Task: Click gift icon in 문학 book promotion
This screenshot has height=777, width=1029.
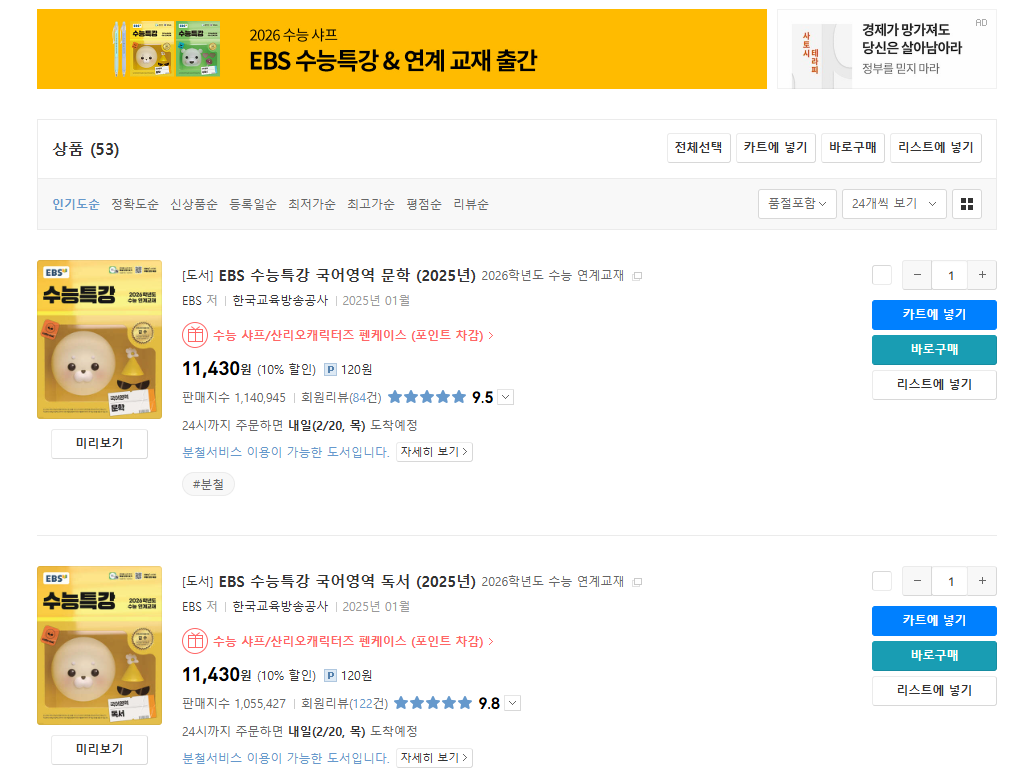Action: (194, 335)
